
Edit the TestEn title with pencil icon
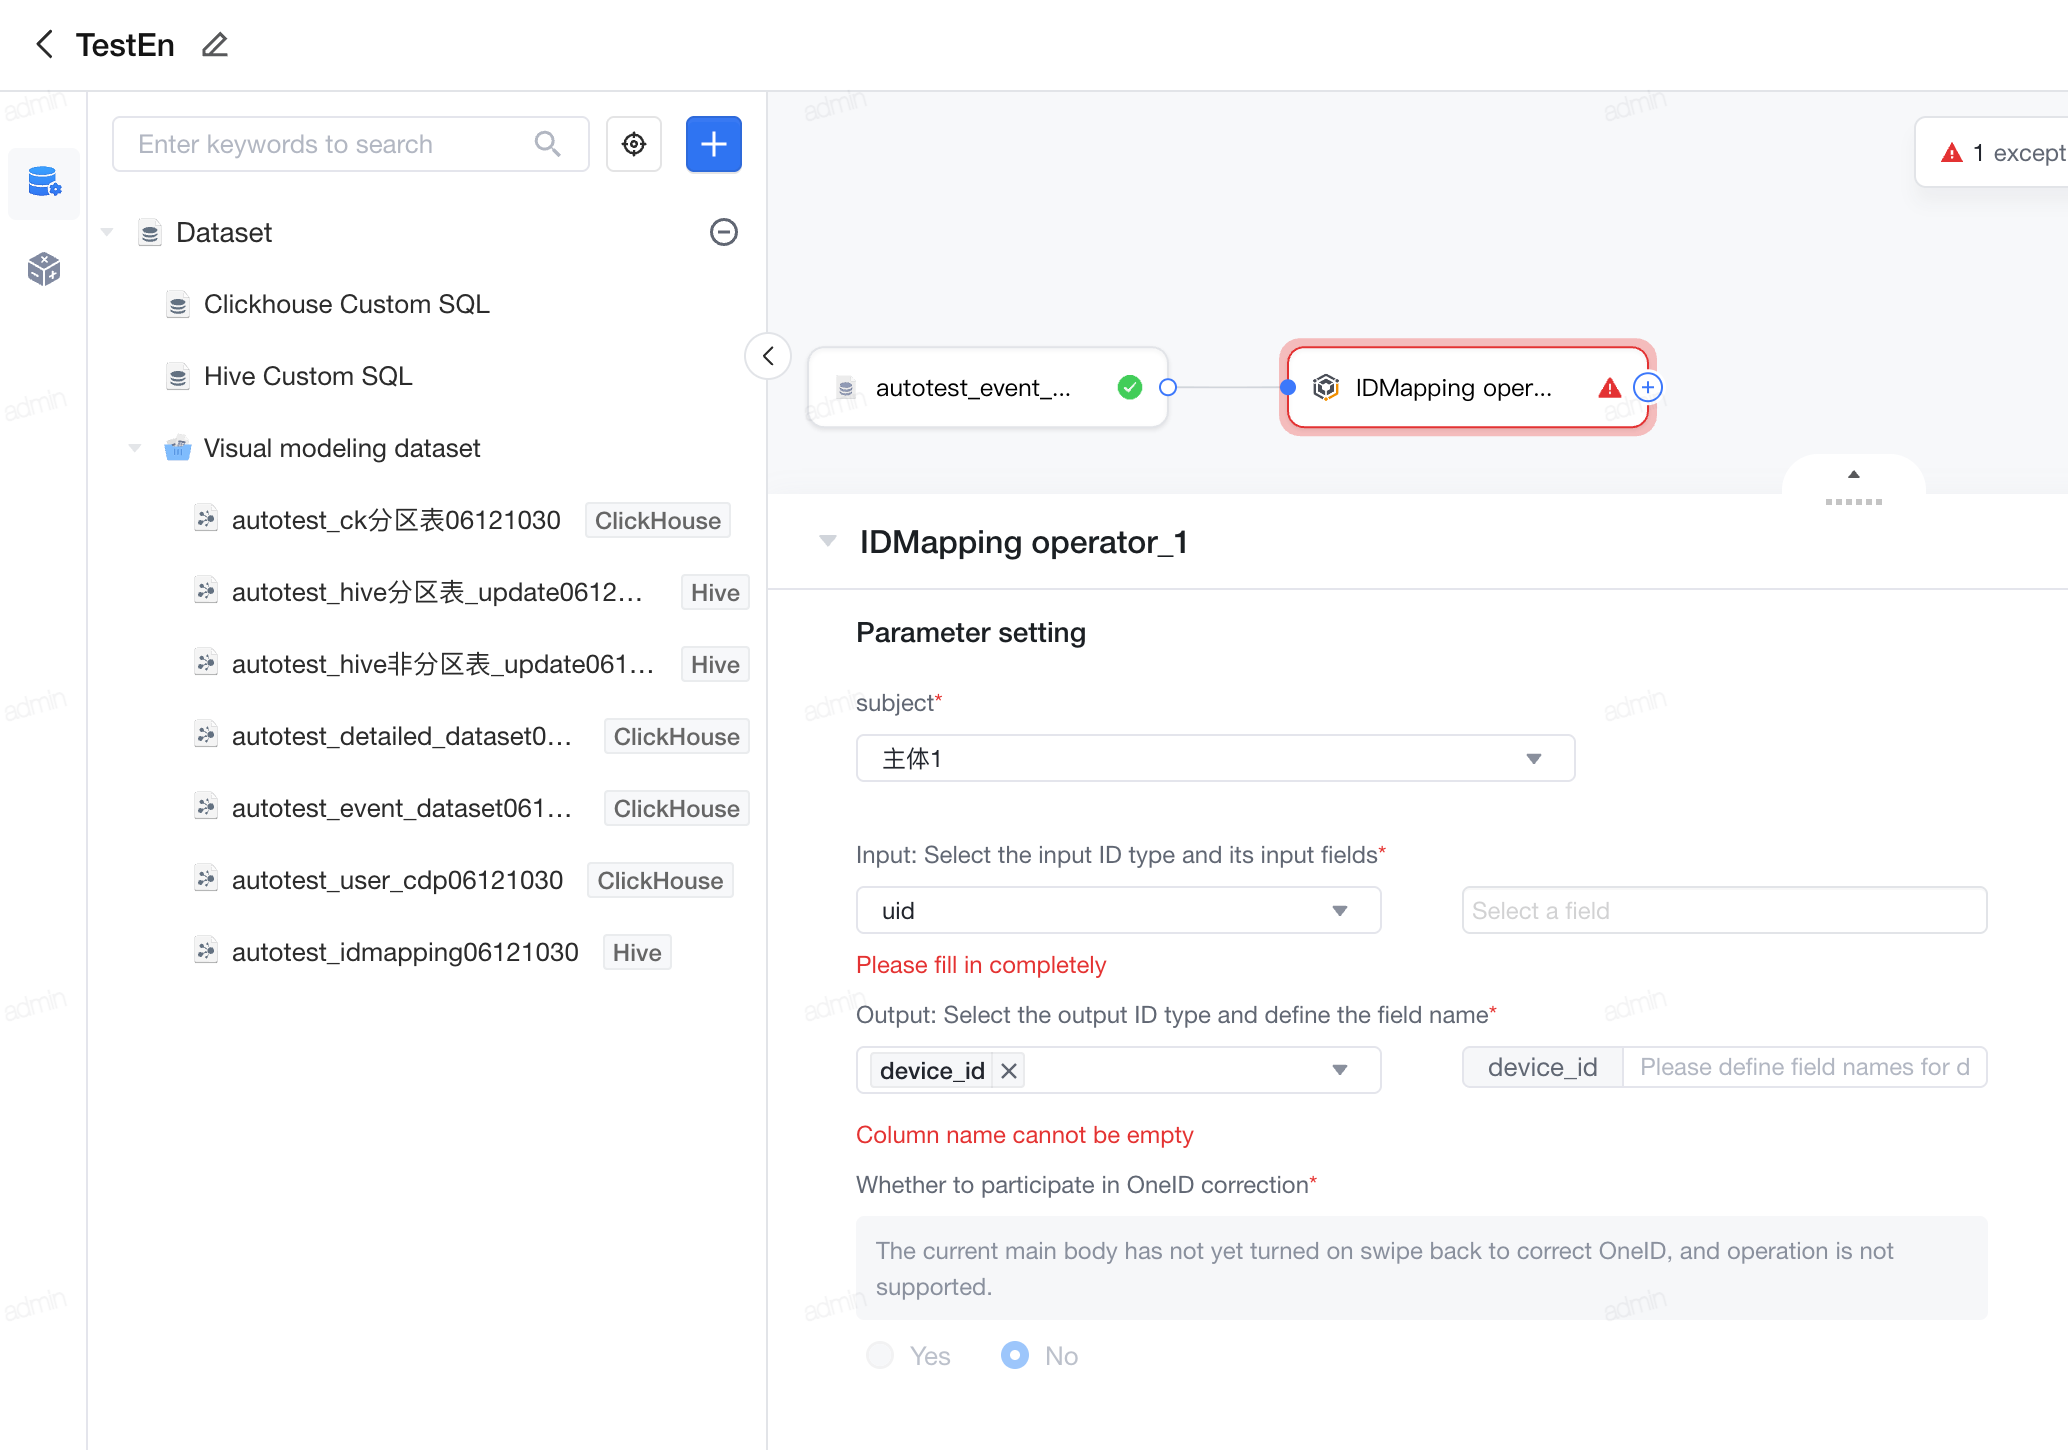coord(215,45)
